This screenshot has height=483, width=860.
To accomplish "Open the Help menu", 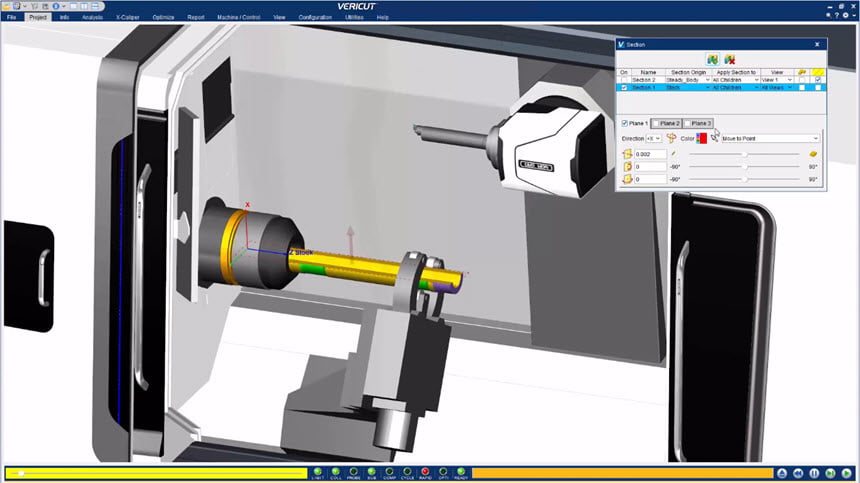I will [x=382, y=17].
